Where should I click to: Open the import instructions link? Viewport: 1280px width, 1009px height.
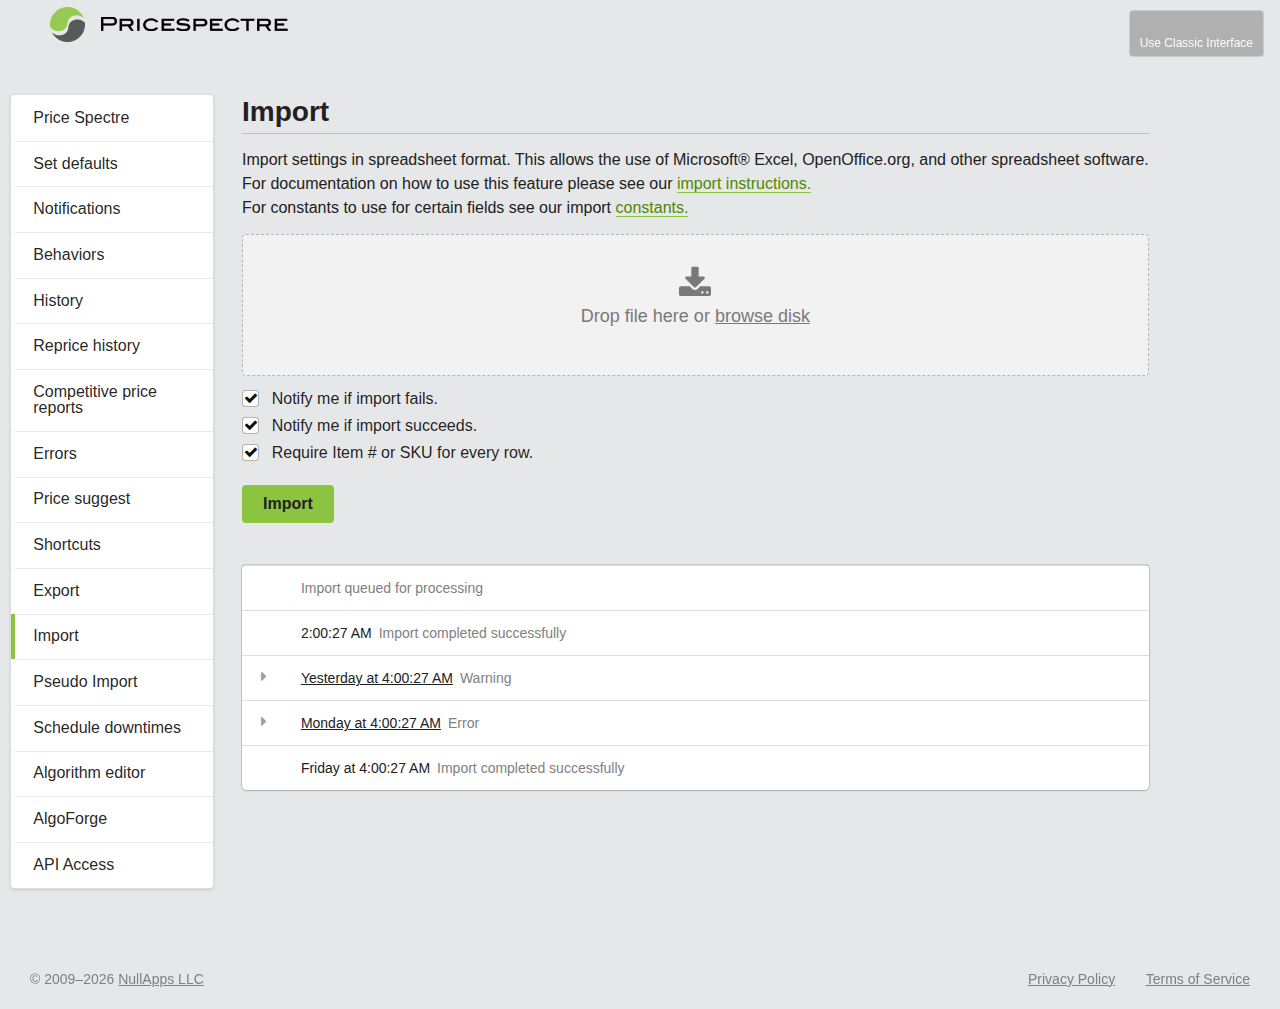tap(743, 184)
